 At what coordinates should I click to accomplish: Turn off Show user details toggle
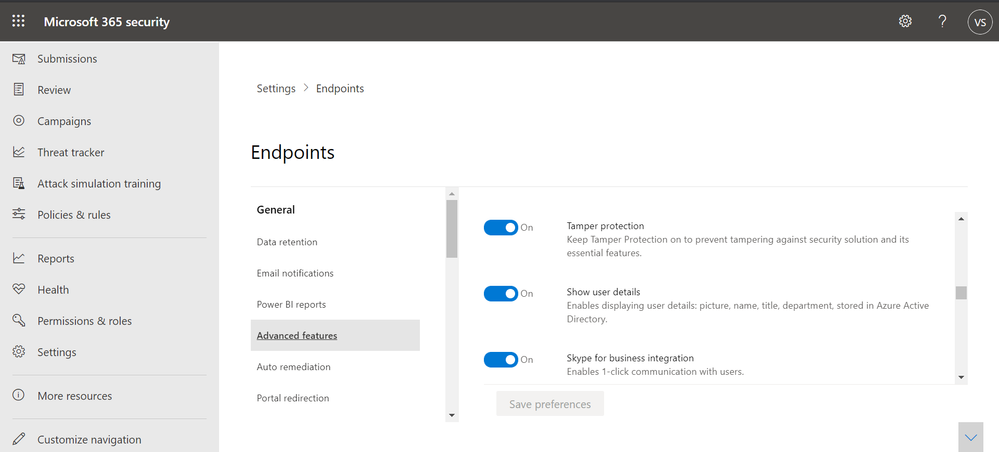pos(501,294)
